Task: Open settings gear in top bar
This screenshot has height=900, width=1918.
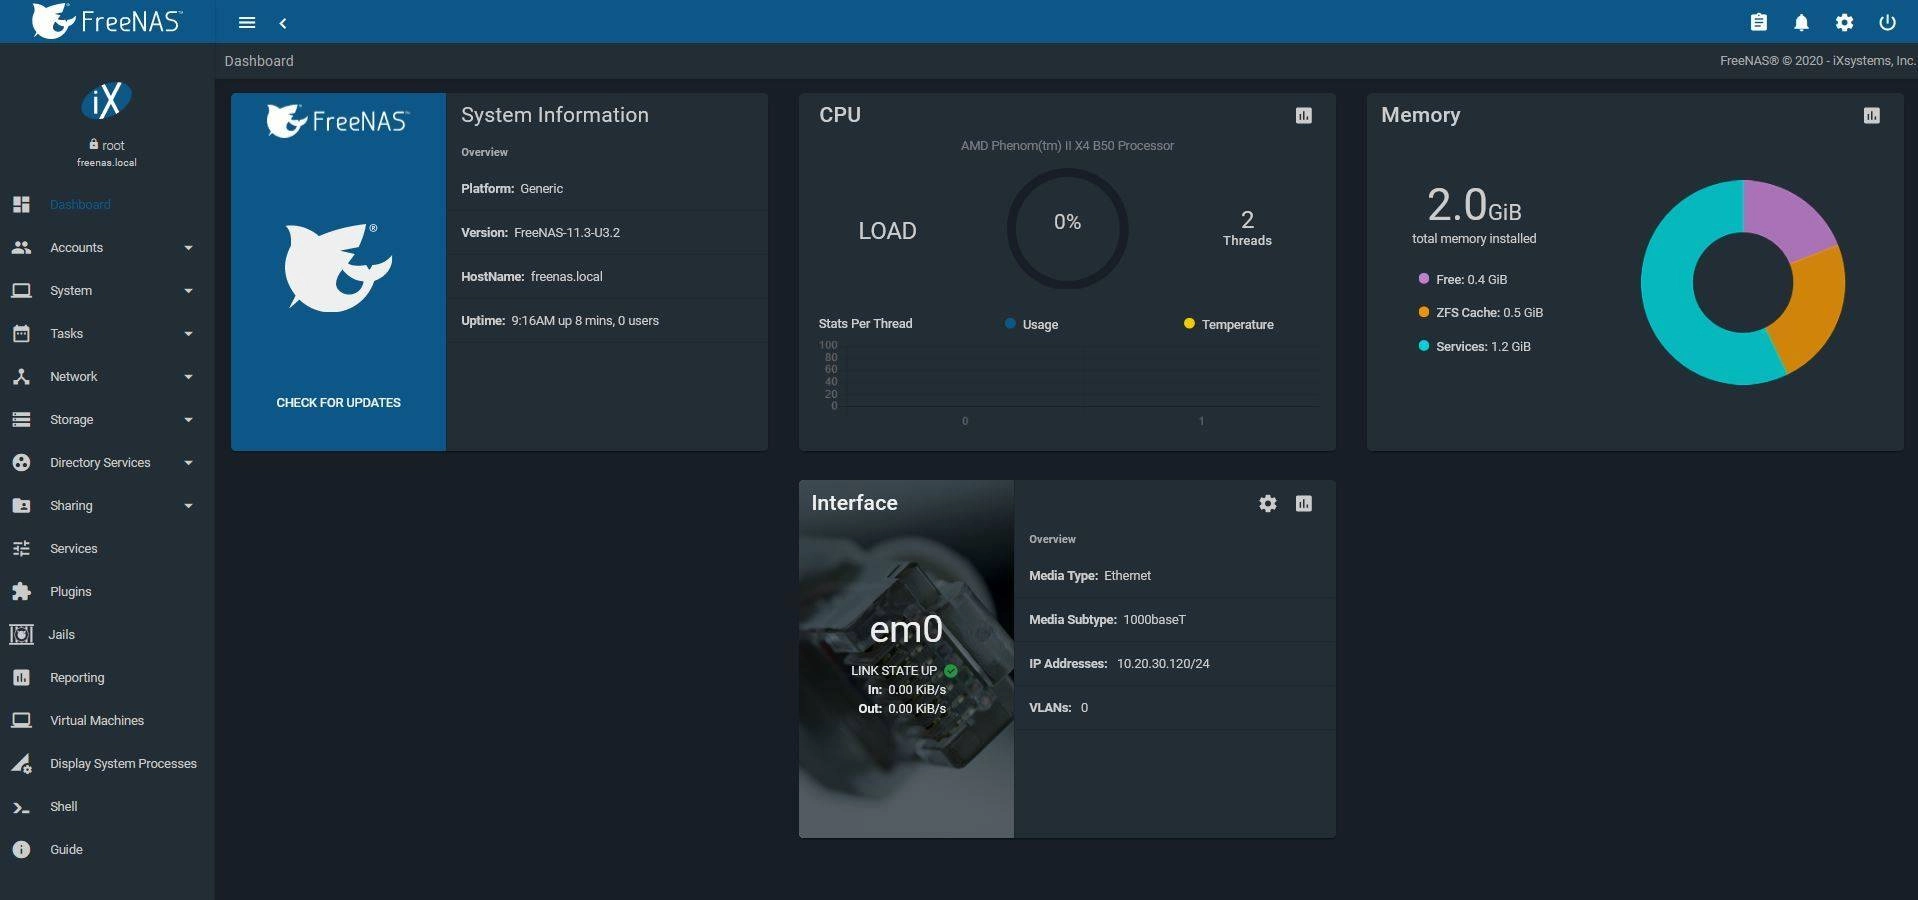Action: point(1844,22)
